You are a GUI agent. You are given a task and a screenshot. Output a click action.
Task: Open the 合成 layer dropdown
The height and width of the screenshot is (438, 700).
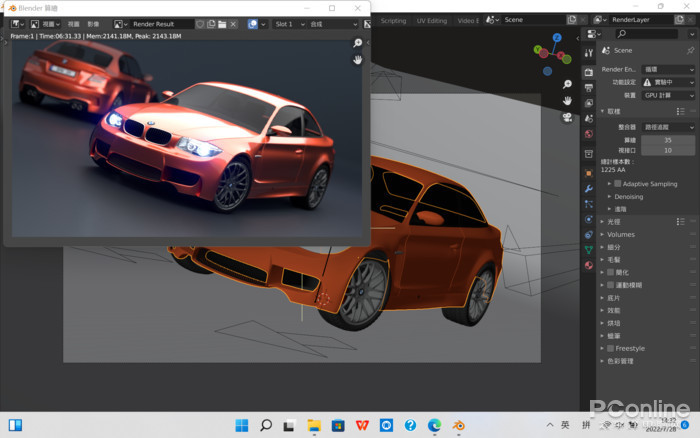click(333, 24)
